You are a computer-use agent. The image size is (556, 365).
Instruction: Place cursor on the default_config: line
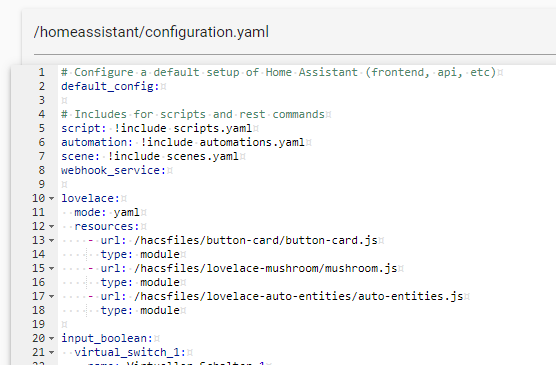110,86
